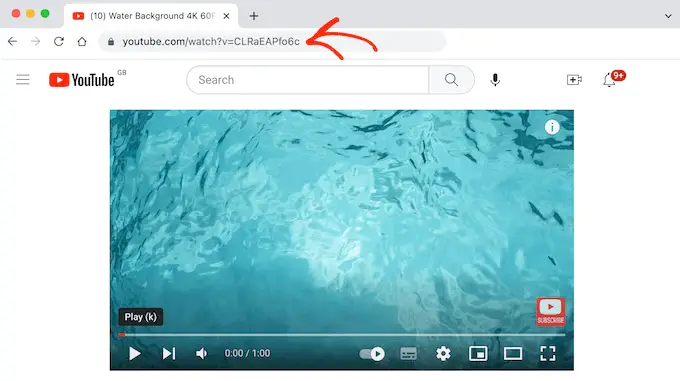Screen dimensions: 680x381
Task: Enable the miniplayer
Action: point(478,354)
